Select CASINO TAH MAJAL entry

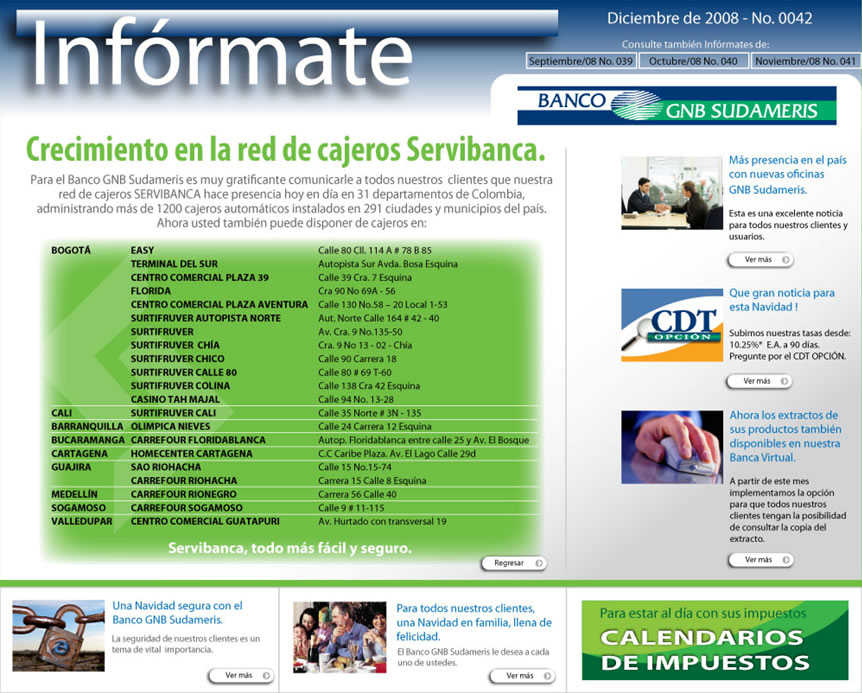175,400
